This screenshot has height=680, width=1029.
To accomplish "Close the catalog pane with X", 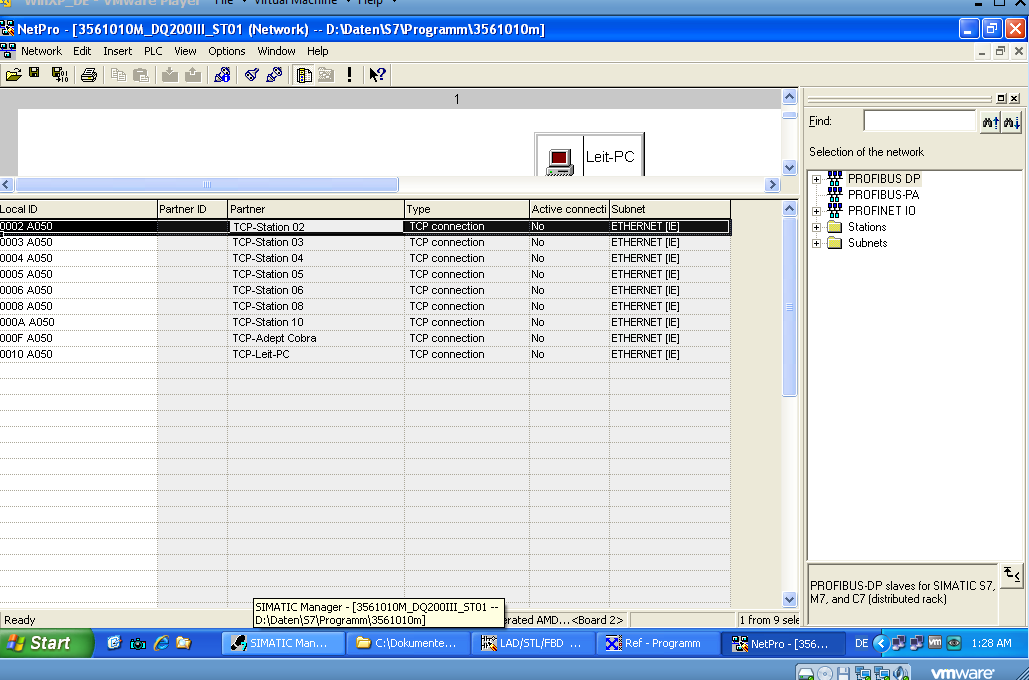I will pyautogui.click(x=1014, y=98).
